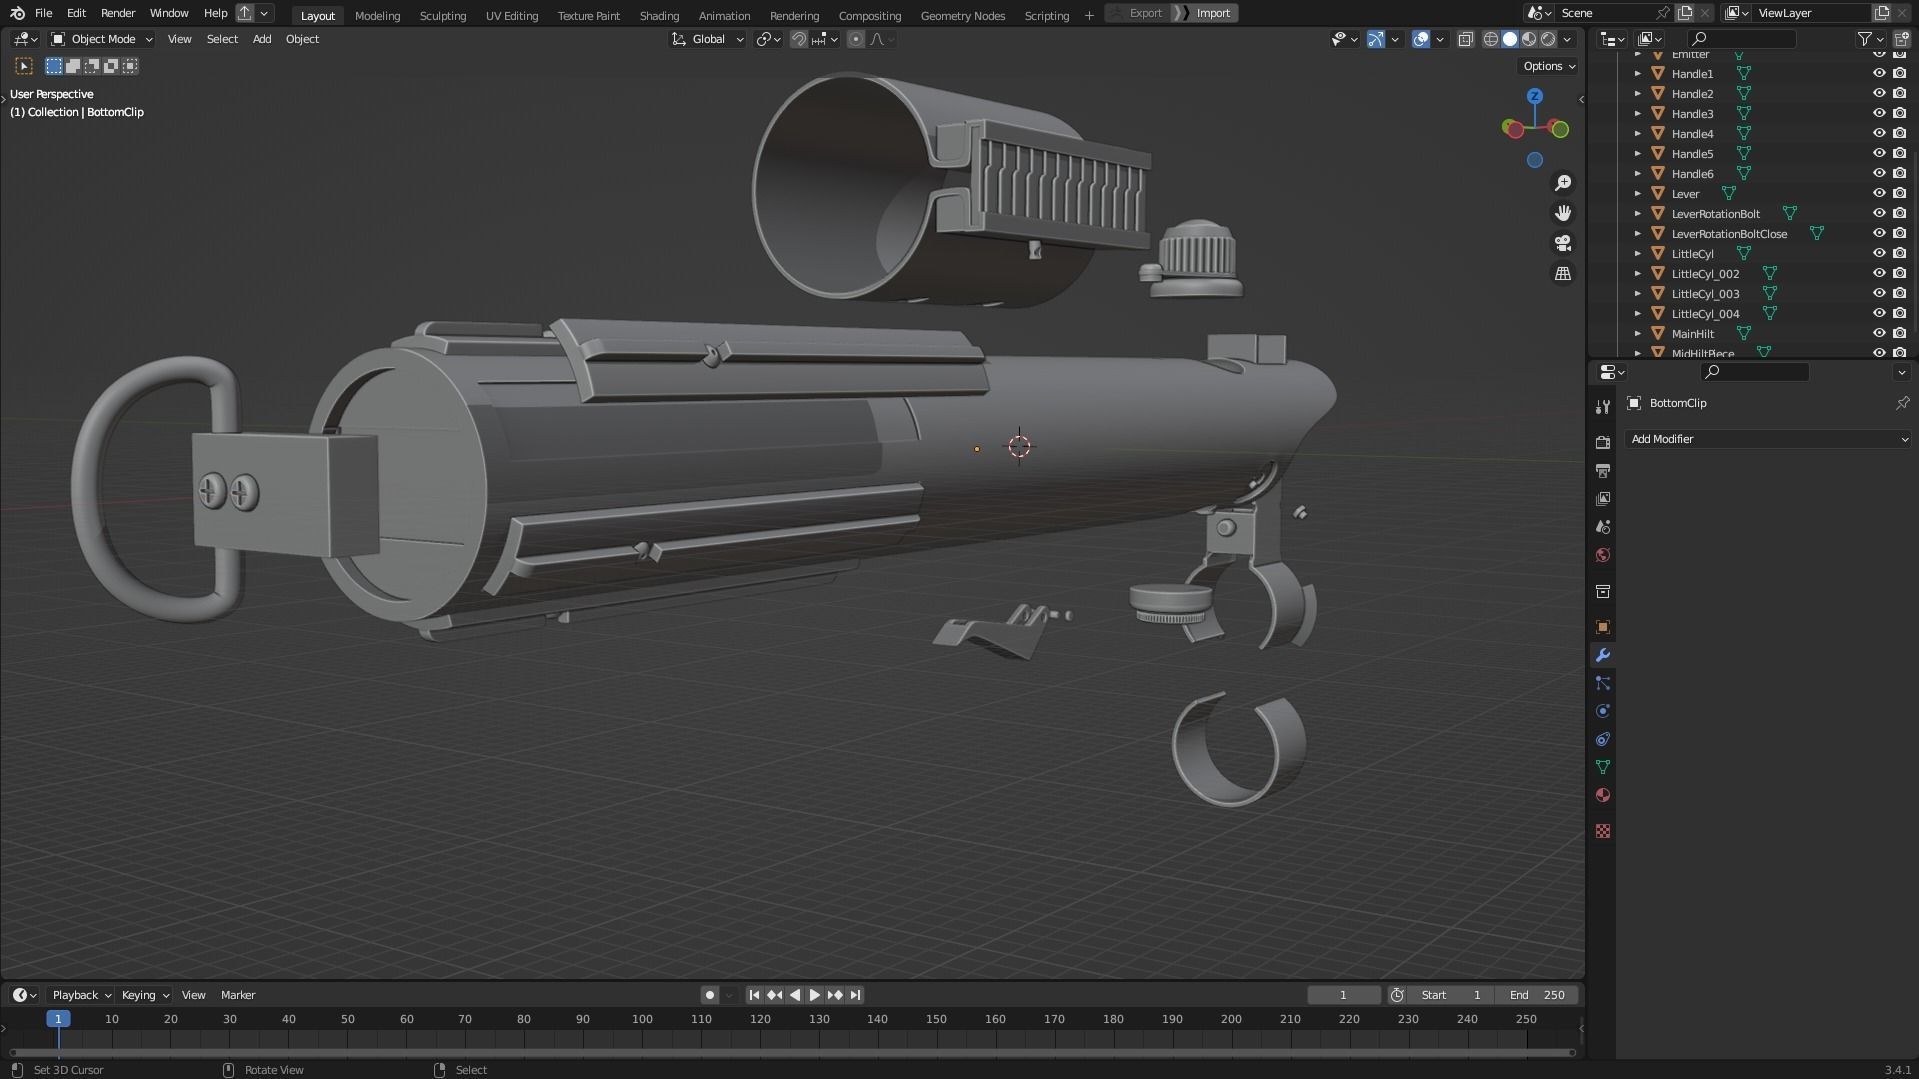The width and height of the screenshot is (1919, 1079).
Task: Open the Output properties tab
Action: coord(1603,470)
